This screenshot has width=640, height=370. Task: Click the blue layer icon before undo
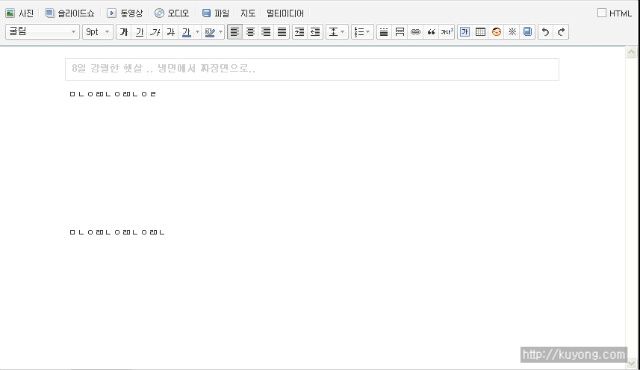pos(527,32)
